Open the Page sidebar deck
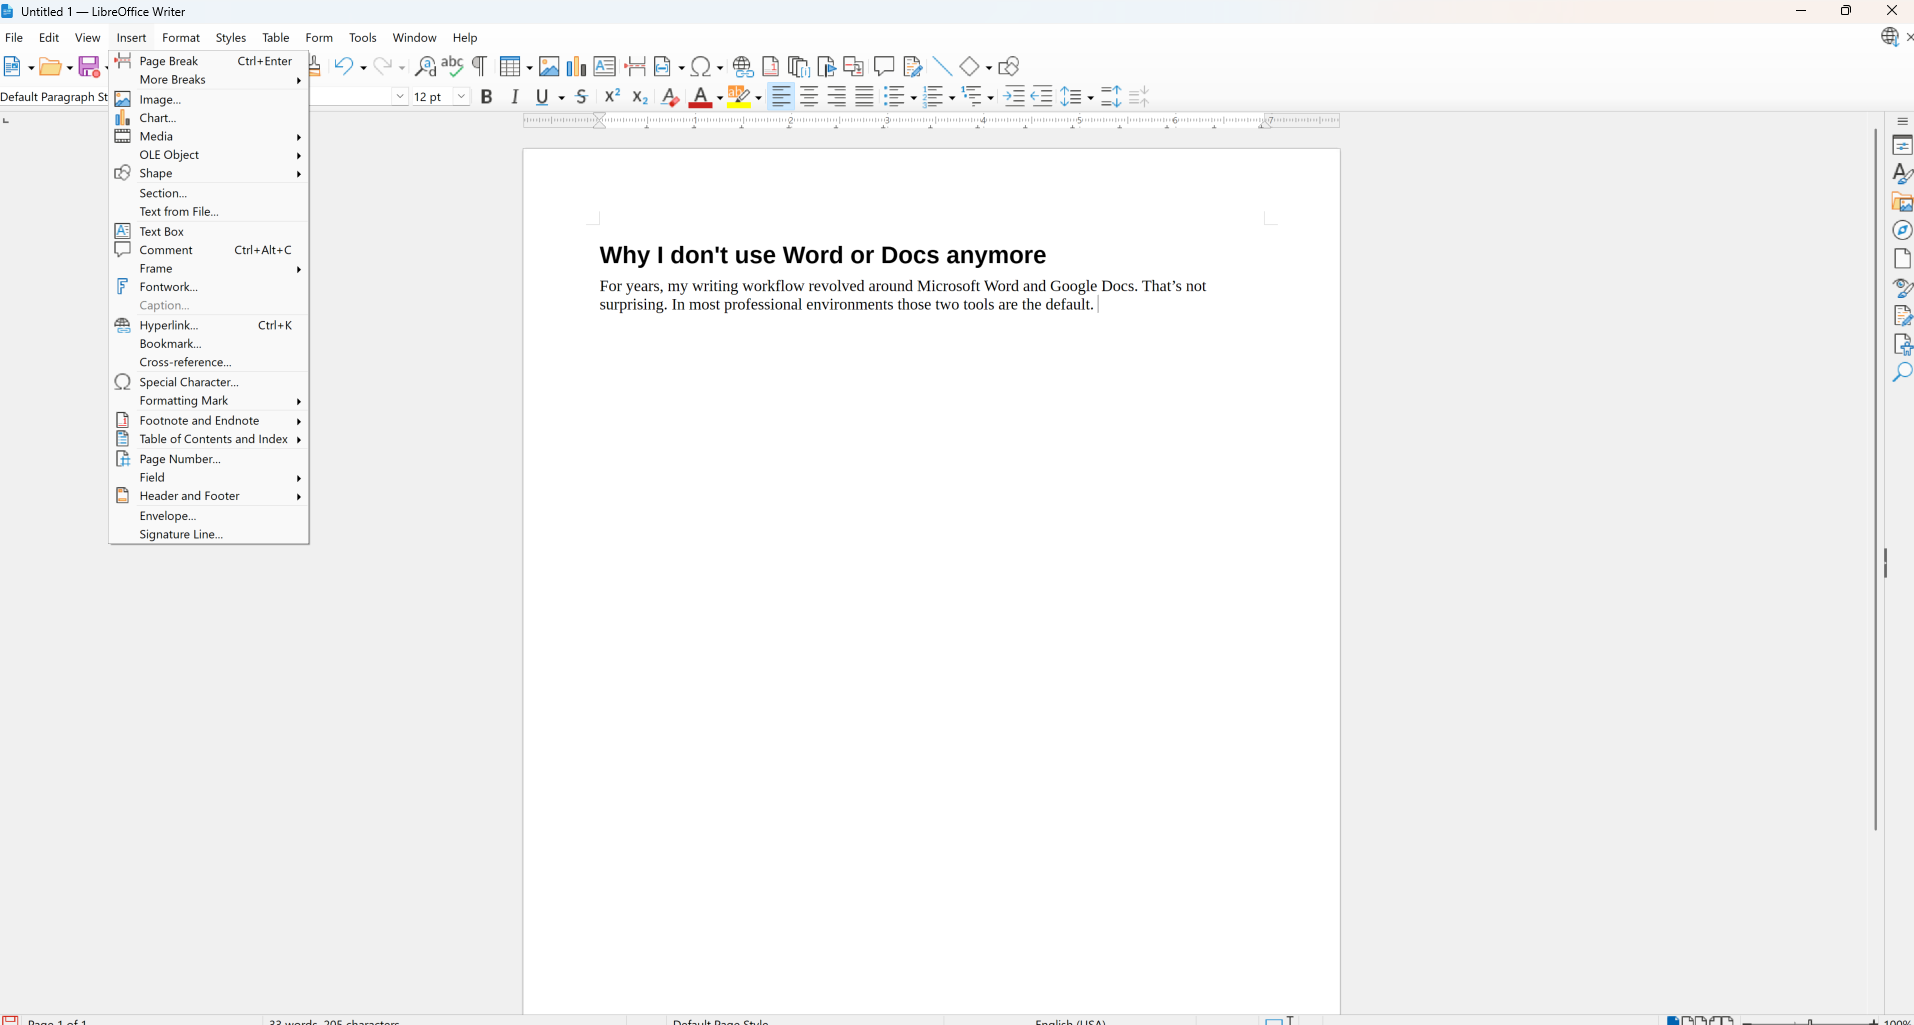Image resolution: width=1914 pixels, height=1025 pixels. (1902, 259)
